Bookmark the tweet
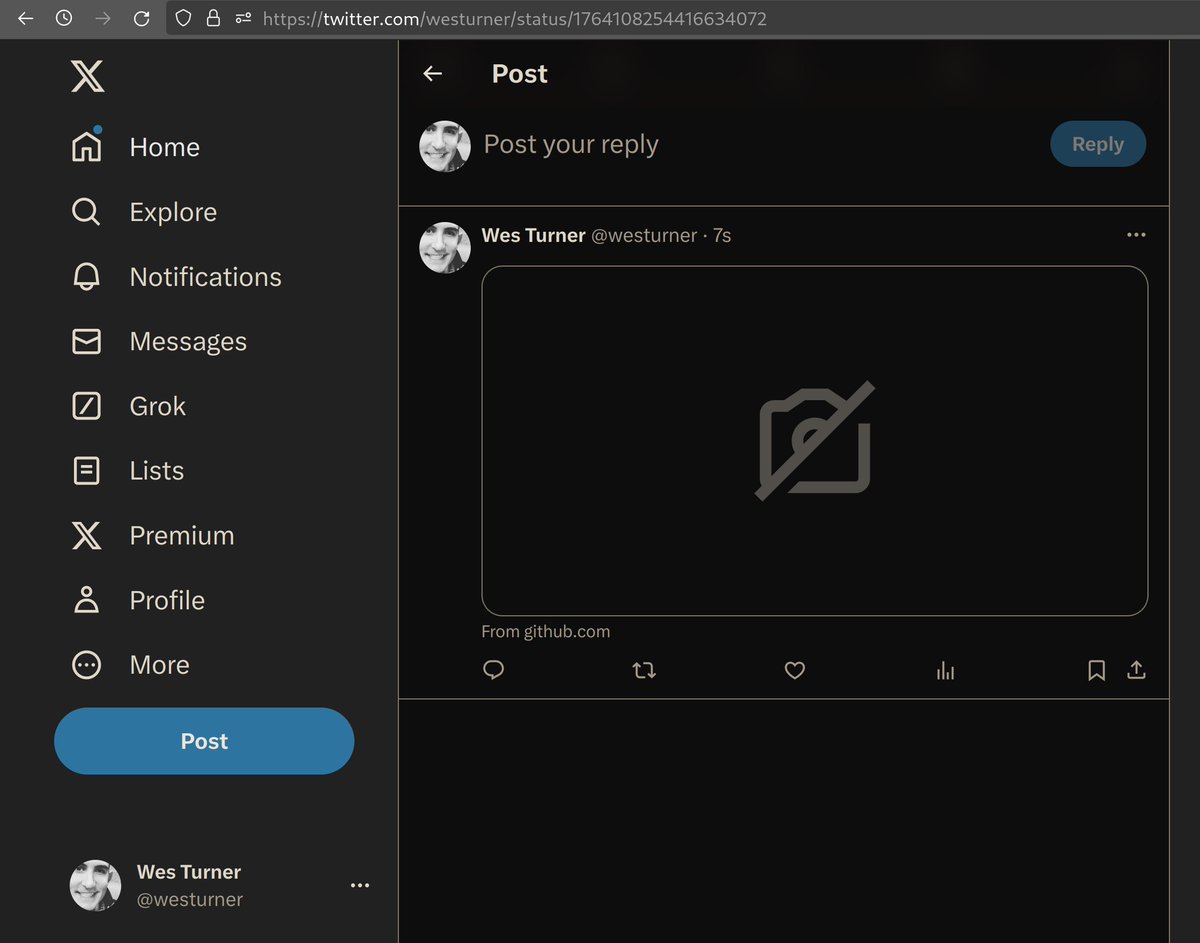Image resolution: width=1200 pixels, height=943 pixels. [1096, 670]
